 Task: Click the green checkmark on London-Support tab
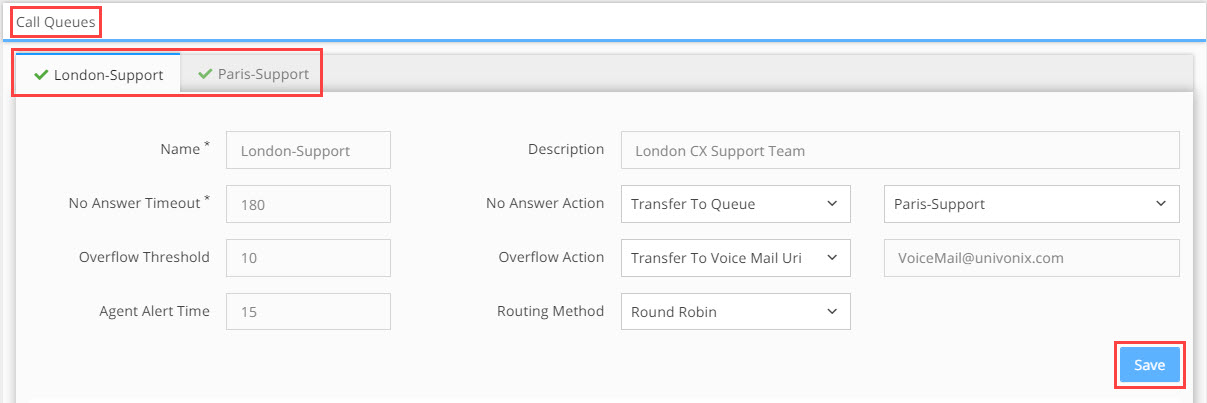(x=41, y=74)
